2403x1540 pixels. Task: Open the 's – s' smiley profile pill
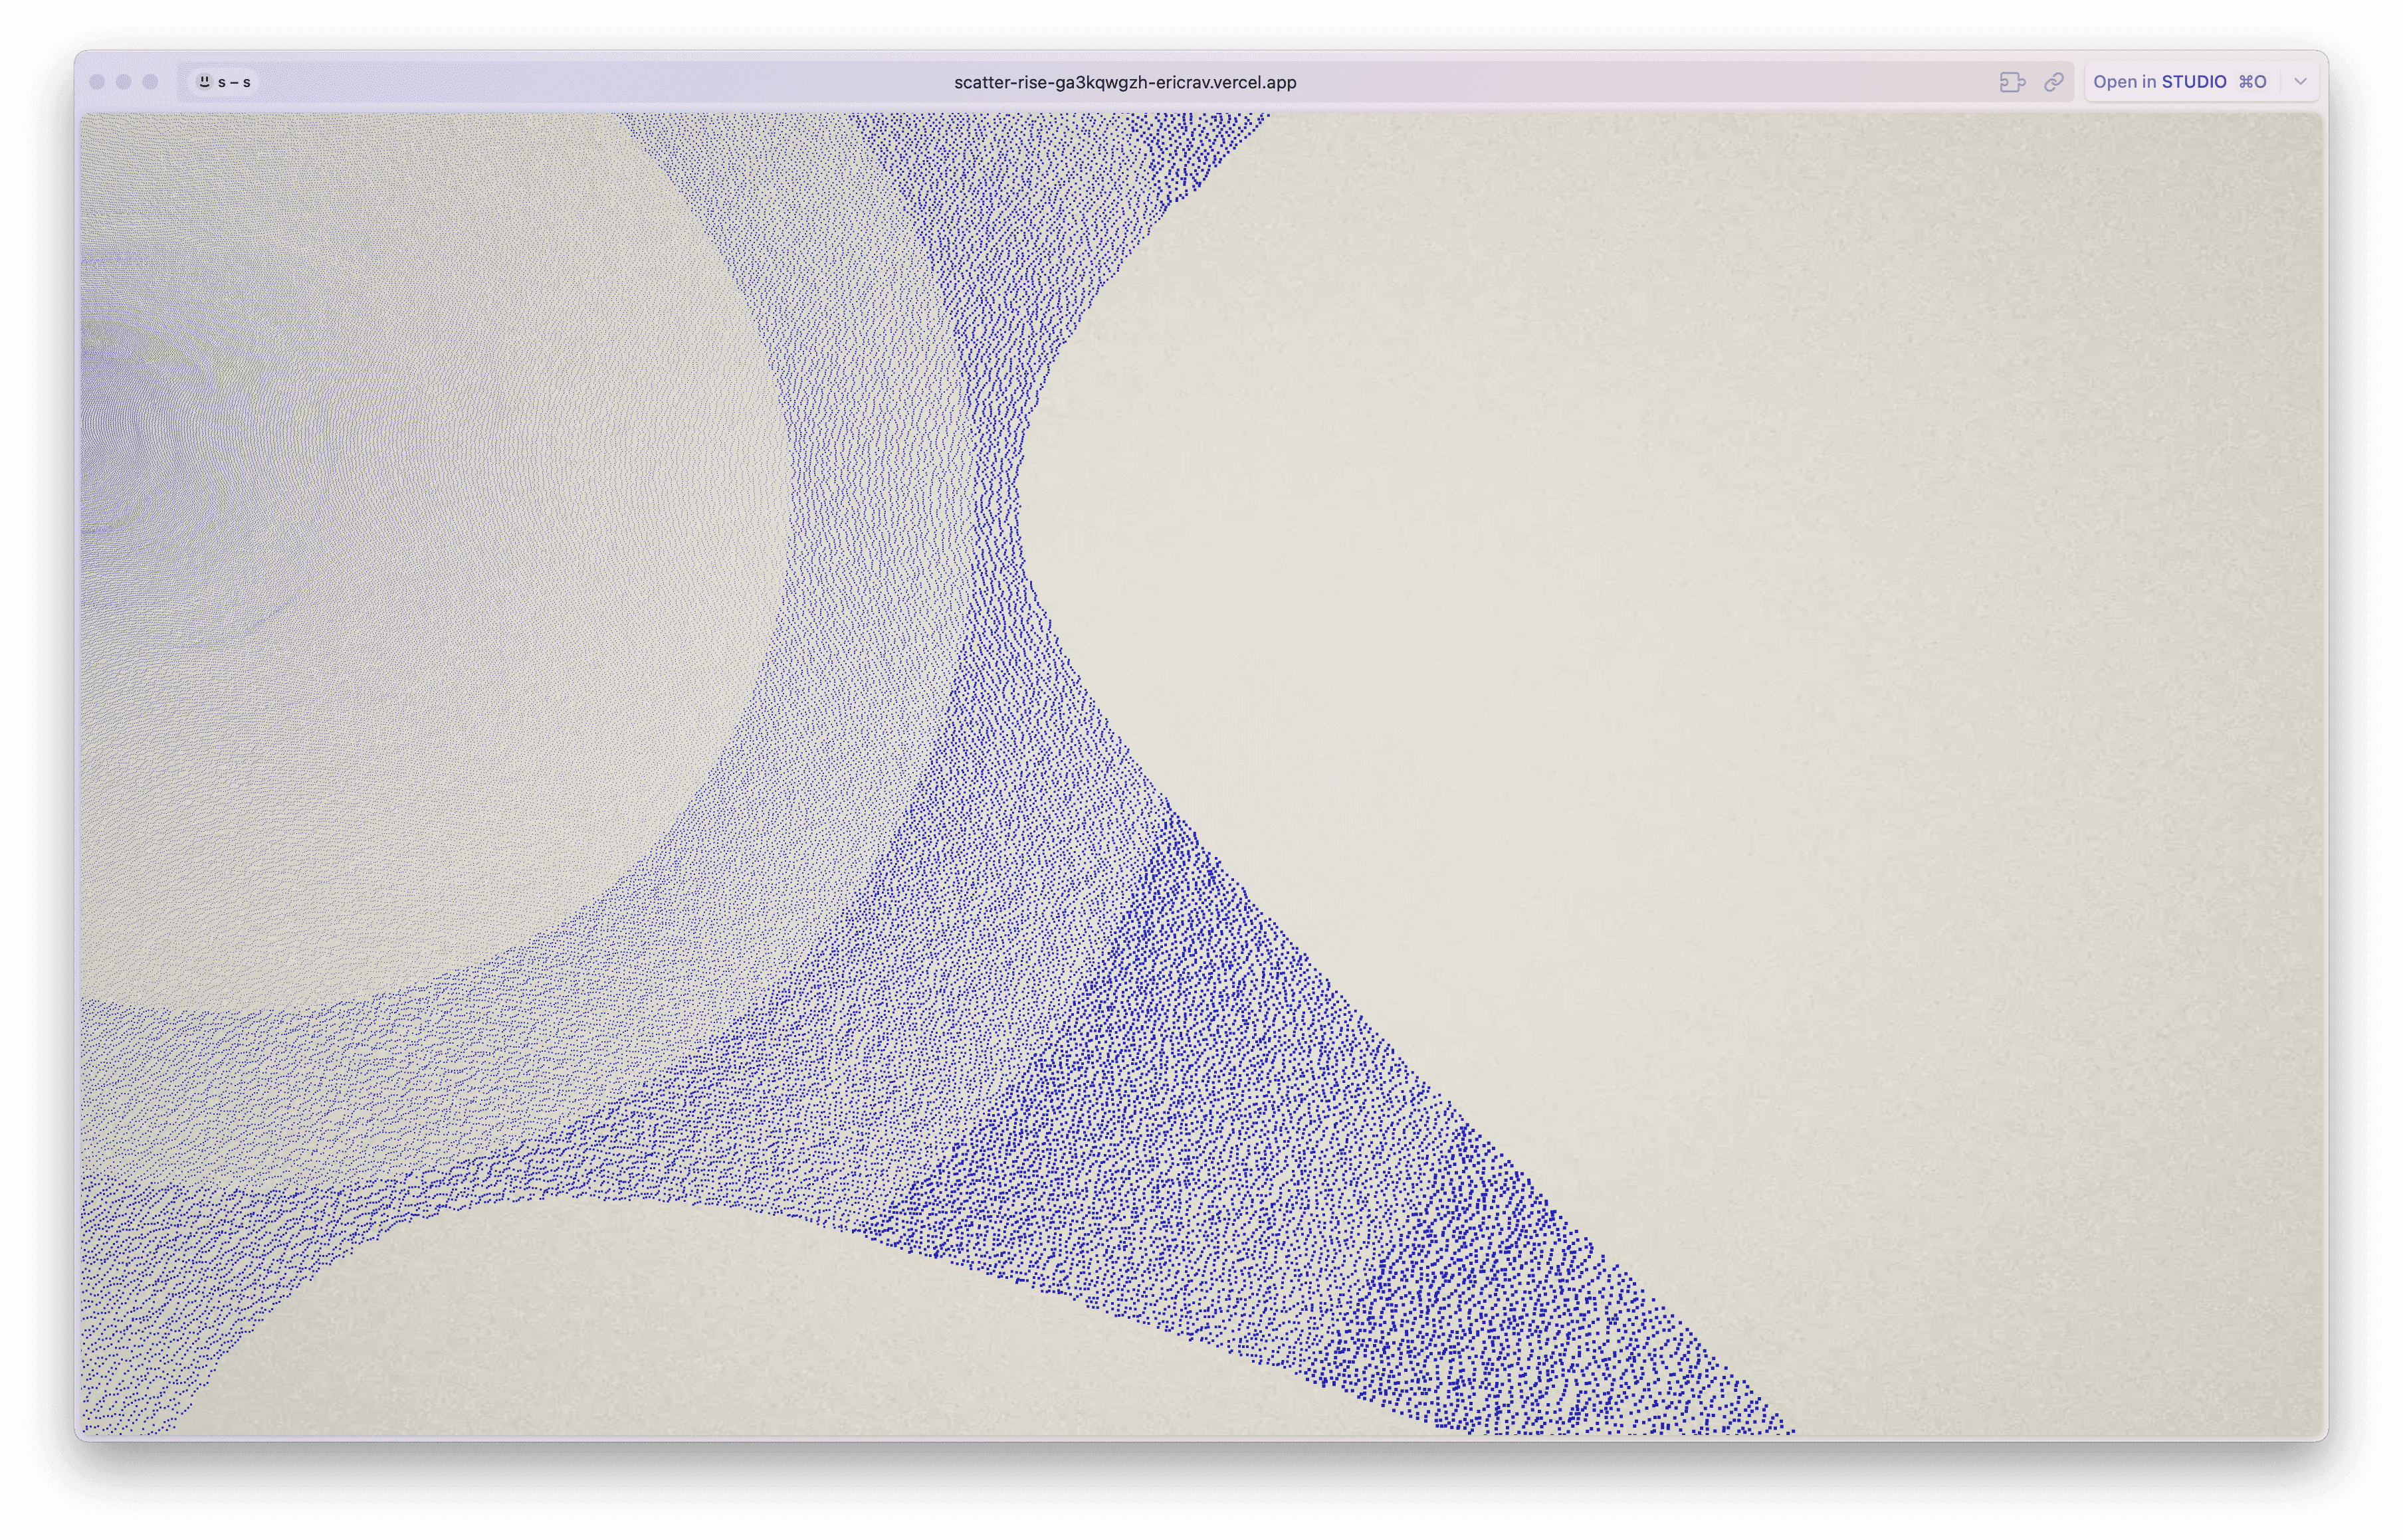click(x=224, y=82)
